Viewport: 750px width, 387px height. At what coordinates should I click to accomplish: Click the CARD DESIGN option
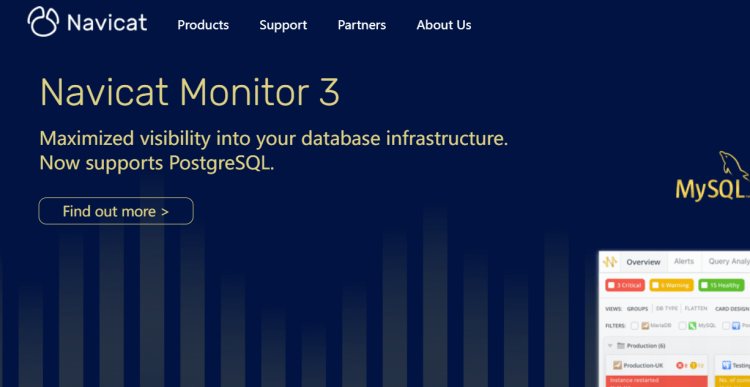[732, 309]
